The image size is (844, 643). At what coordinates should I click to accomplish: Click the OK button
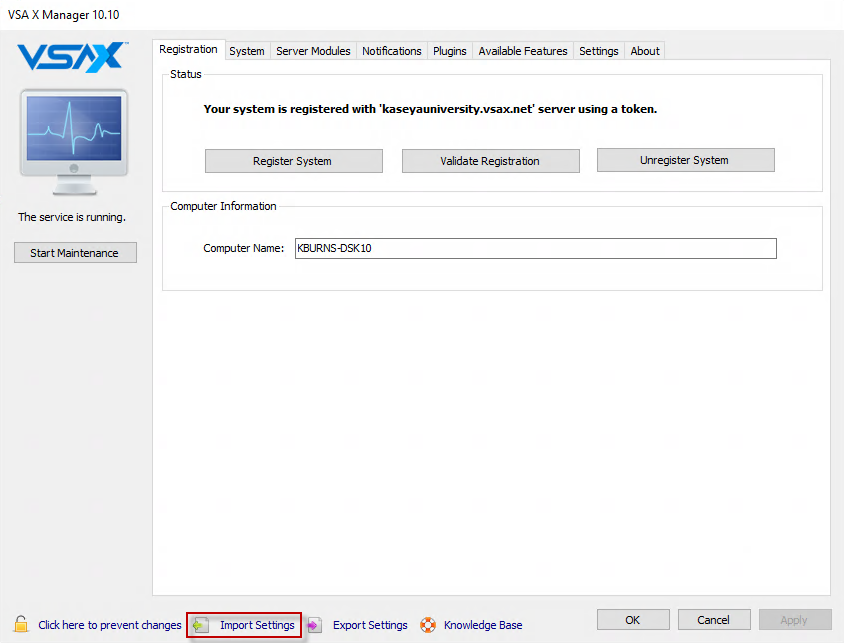click(633, 619)
